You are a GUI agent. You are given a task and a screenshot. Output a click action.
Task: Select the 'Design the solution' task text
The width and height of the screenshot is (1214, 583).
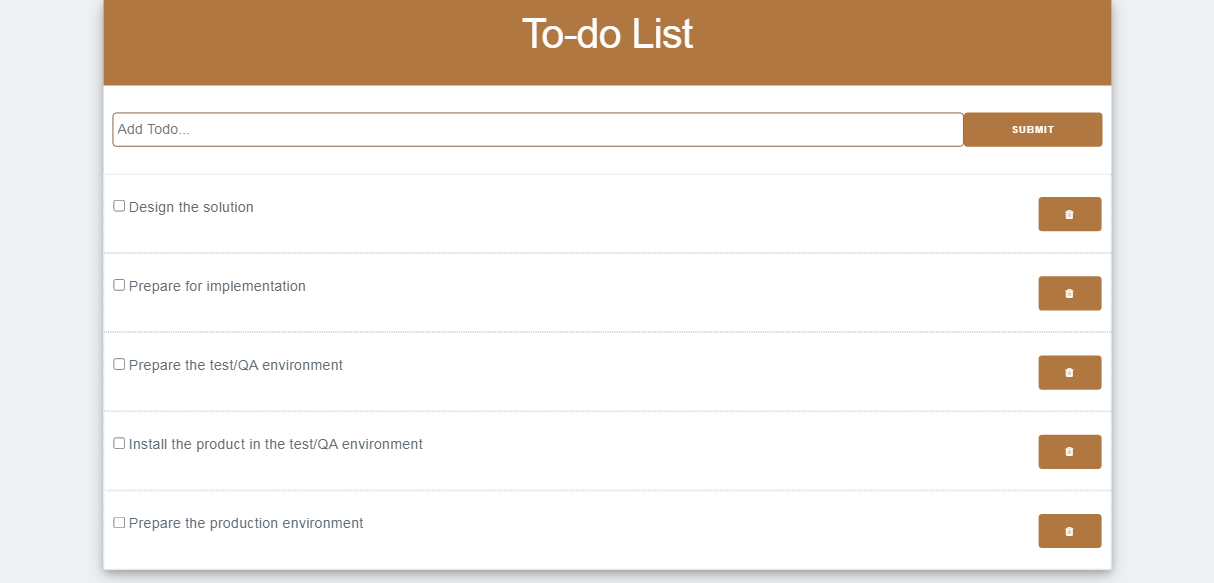click(190, 207)
